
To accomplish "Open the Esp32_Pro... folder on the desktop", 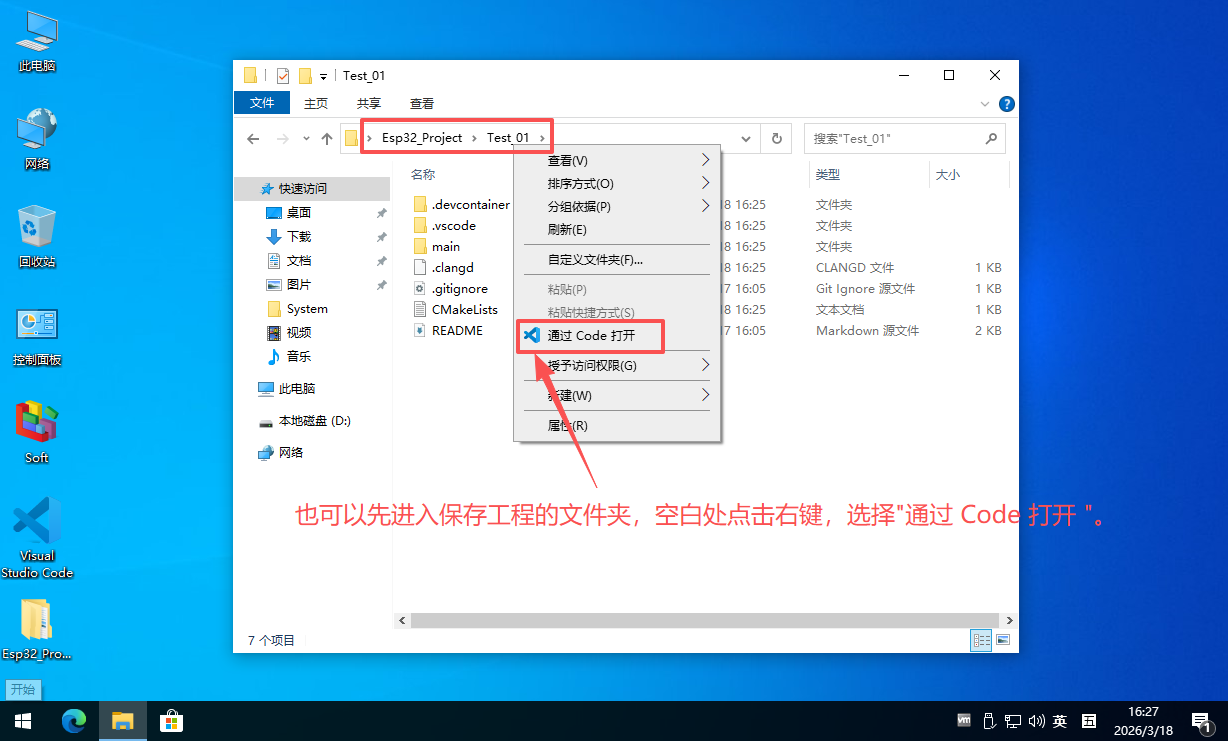I will (x=37, y=630).
